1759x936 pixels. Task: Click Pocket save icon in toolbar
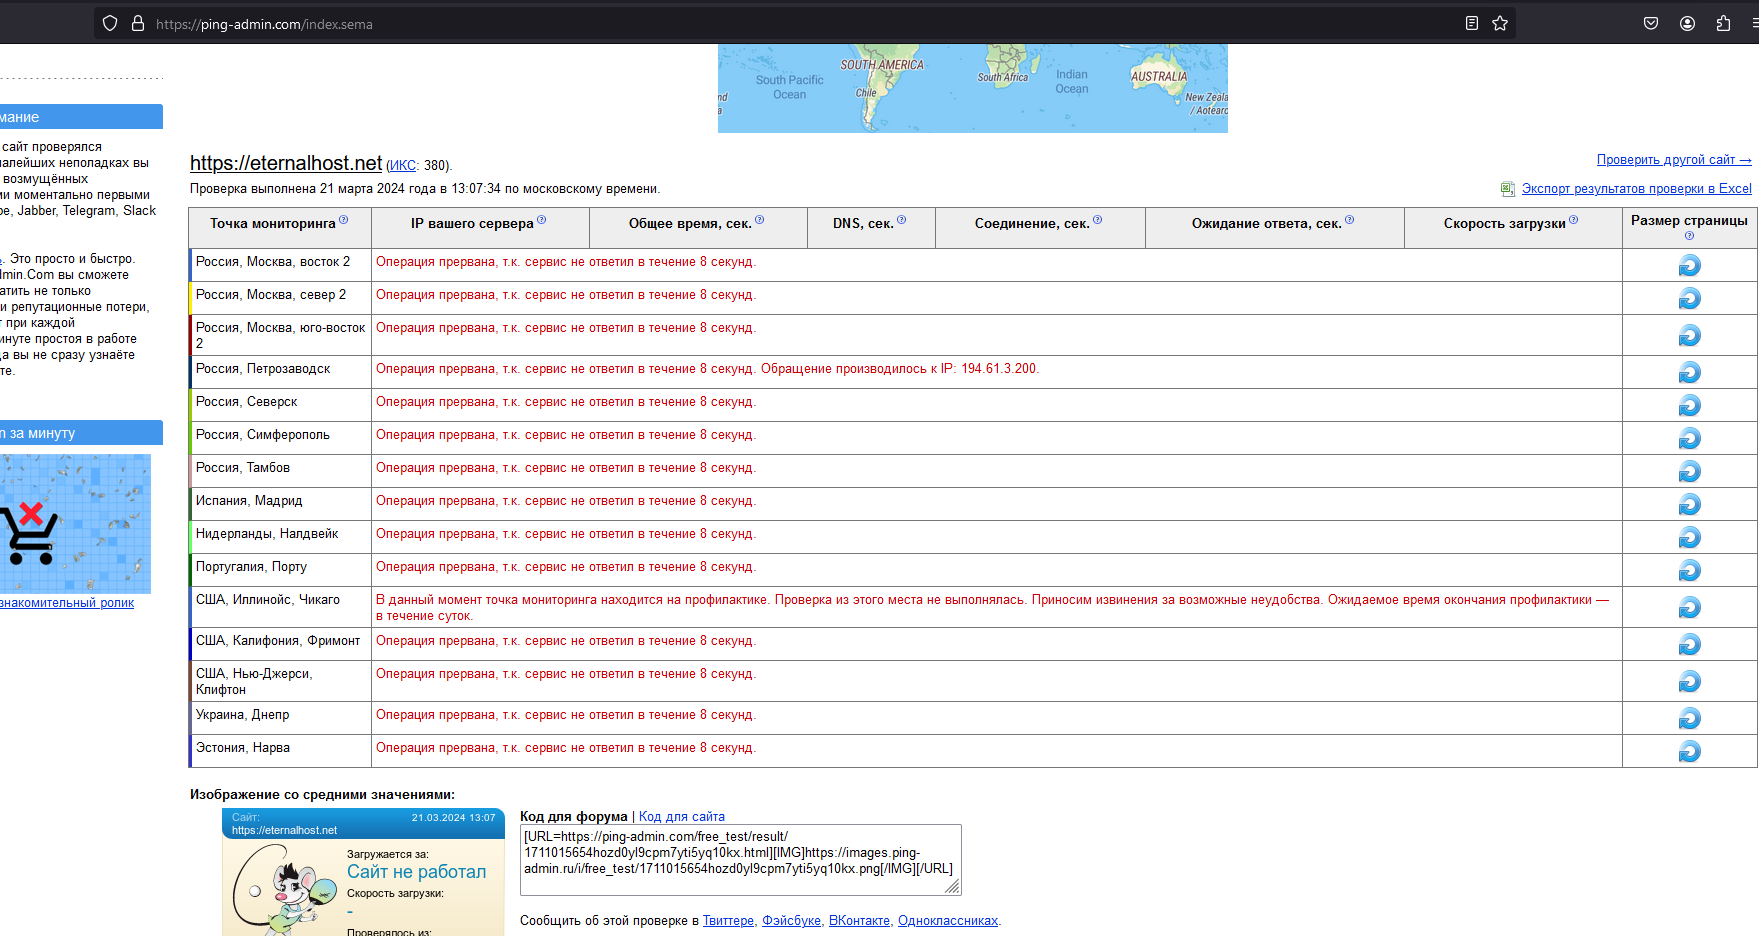click(x=1651, y=24)
